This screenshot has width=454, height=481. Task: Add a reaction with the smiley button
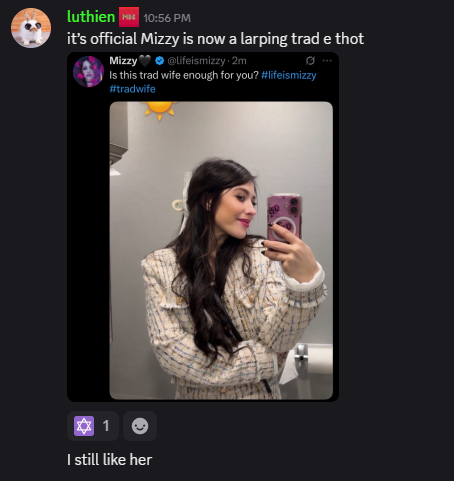140,426
